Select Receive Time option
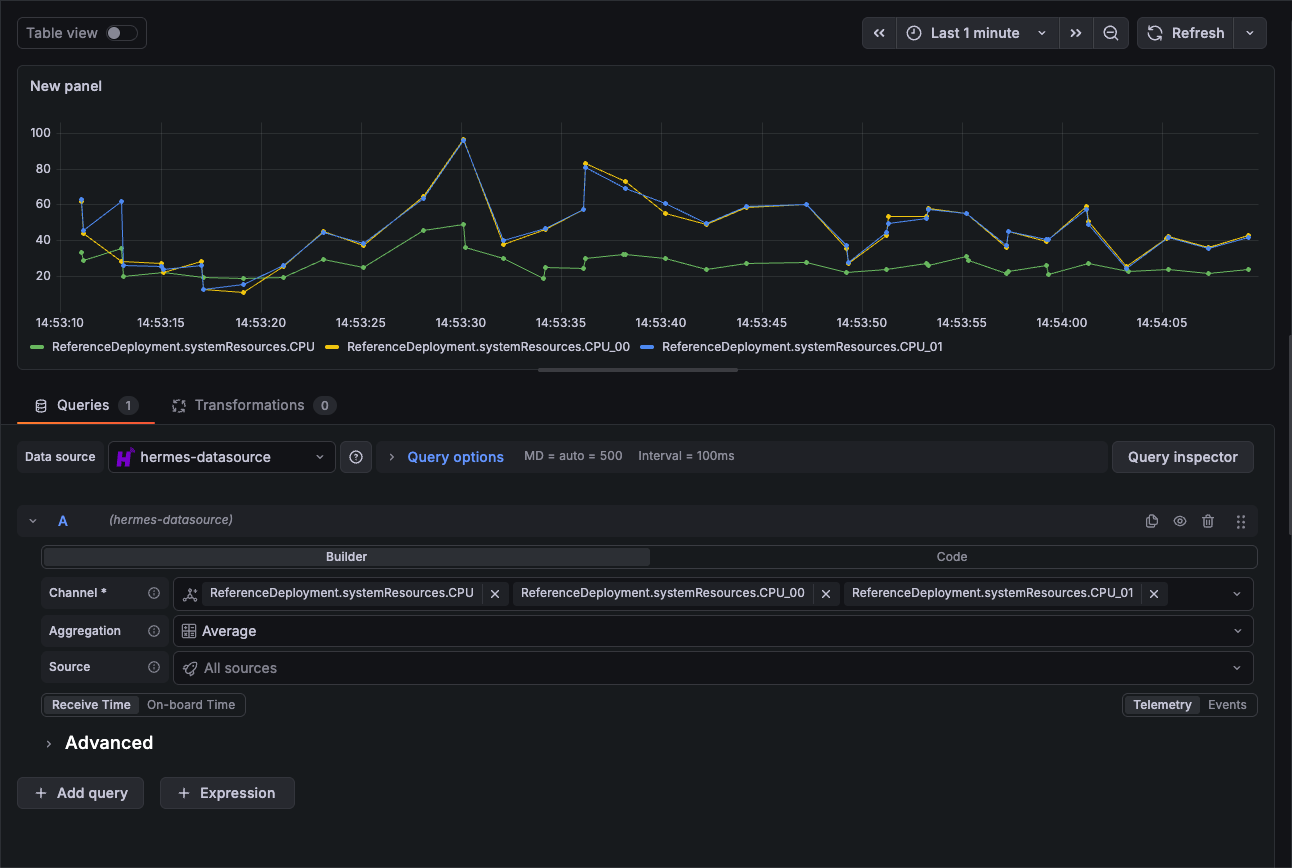Image resolution: width=1292 pixels, height=868 pixels. tap(91, 705)
